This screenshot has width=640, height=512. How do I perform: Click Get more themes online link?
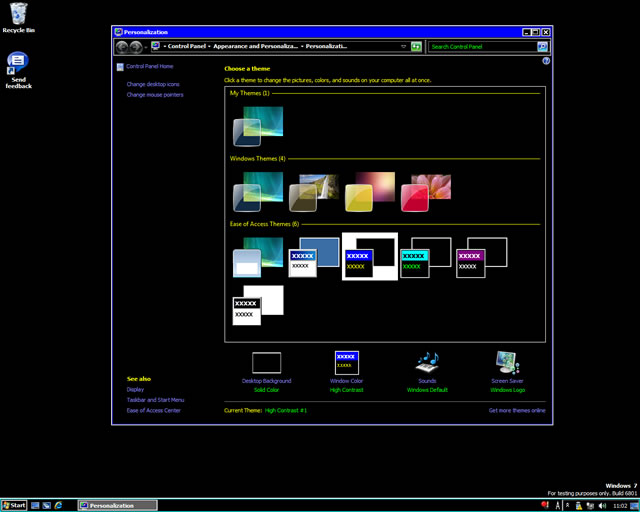tap(517, 411)
